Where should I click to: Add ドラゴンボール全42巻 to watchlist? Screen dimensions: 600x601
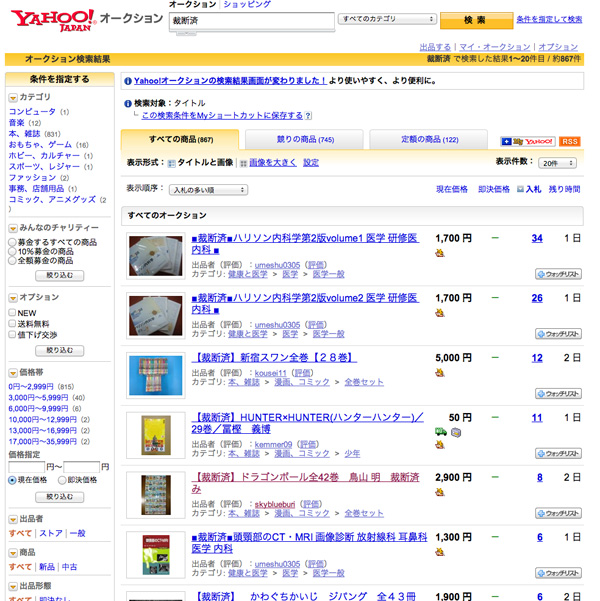coord(558,513)
